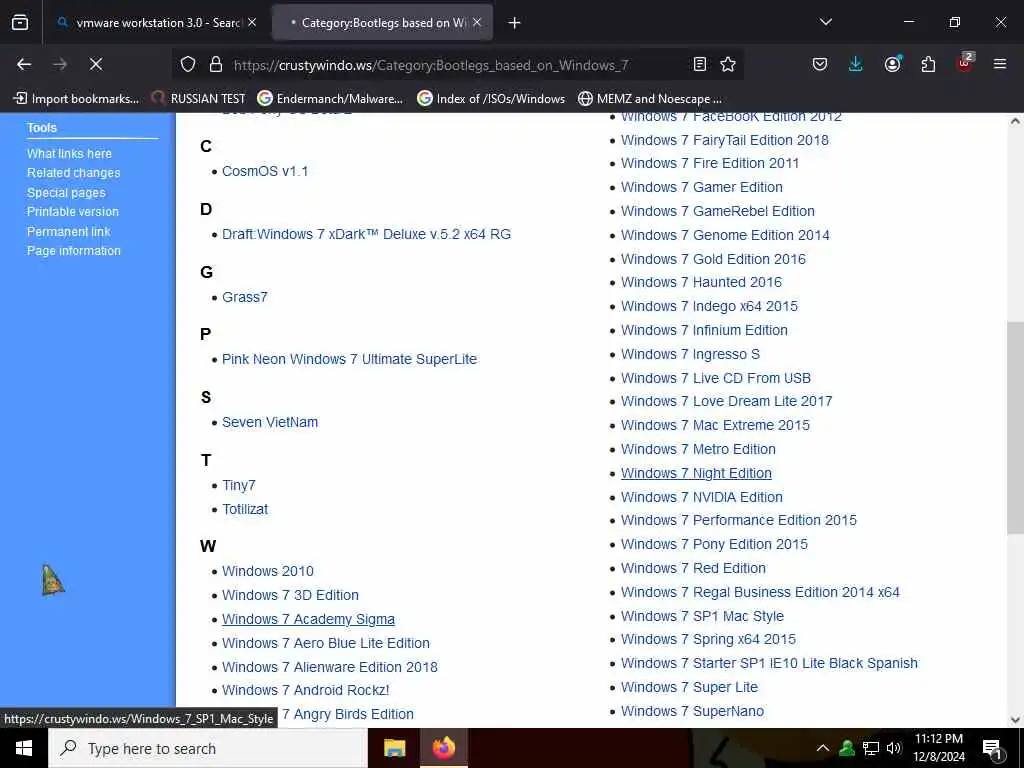
Task: Open Index of /ISOs/Windows bookmark
Action: point(491,99)
